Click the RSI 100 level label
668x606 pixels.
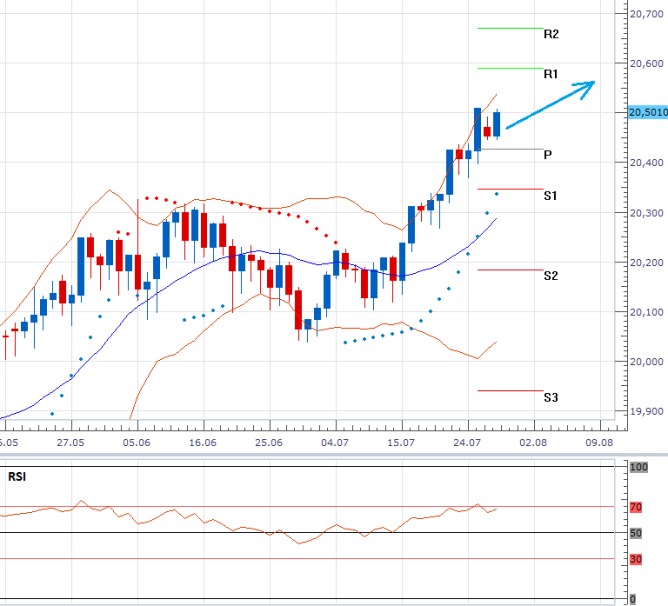point(639,467)
